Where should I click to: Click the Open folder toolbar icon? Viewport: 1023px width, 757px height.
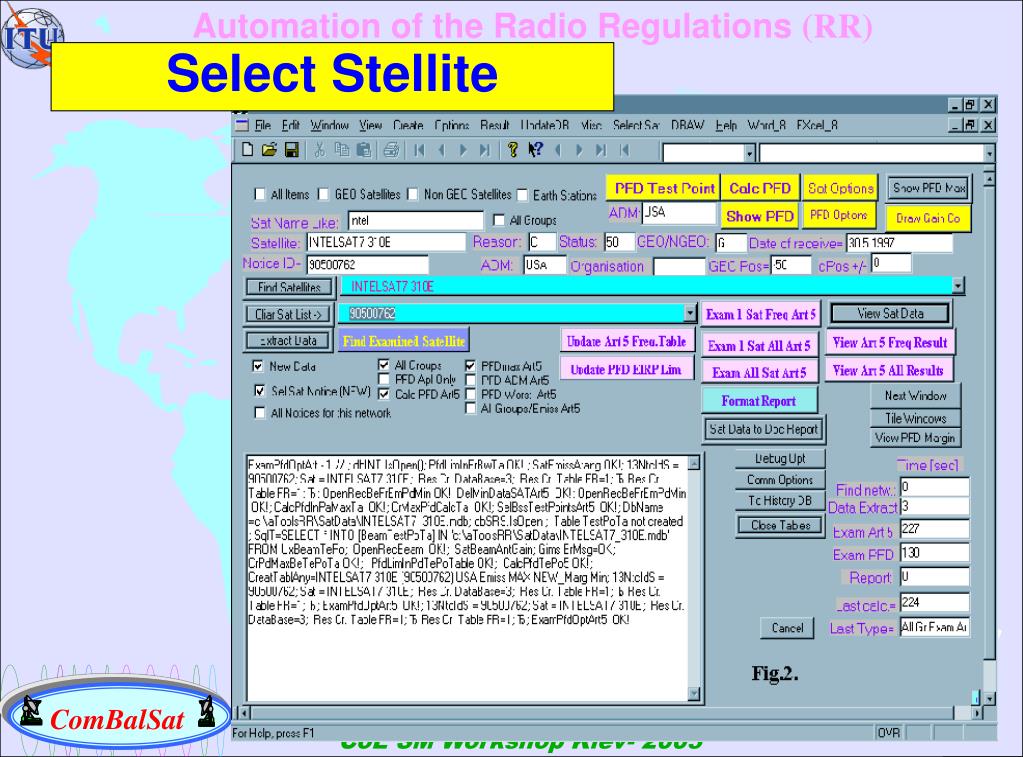pos(269,150)
